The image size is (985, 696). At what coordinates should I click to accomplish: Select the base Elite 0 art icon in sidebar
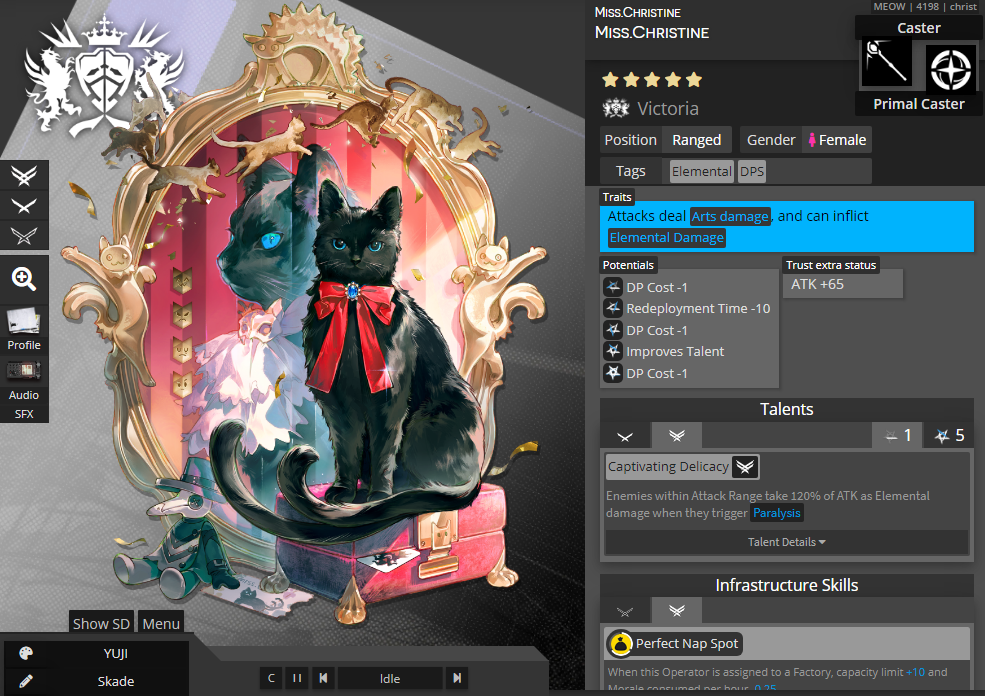24,236
